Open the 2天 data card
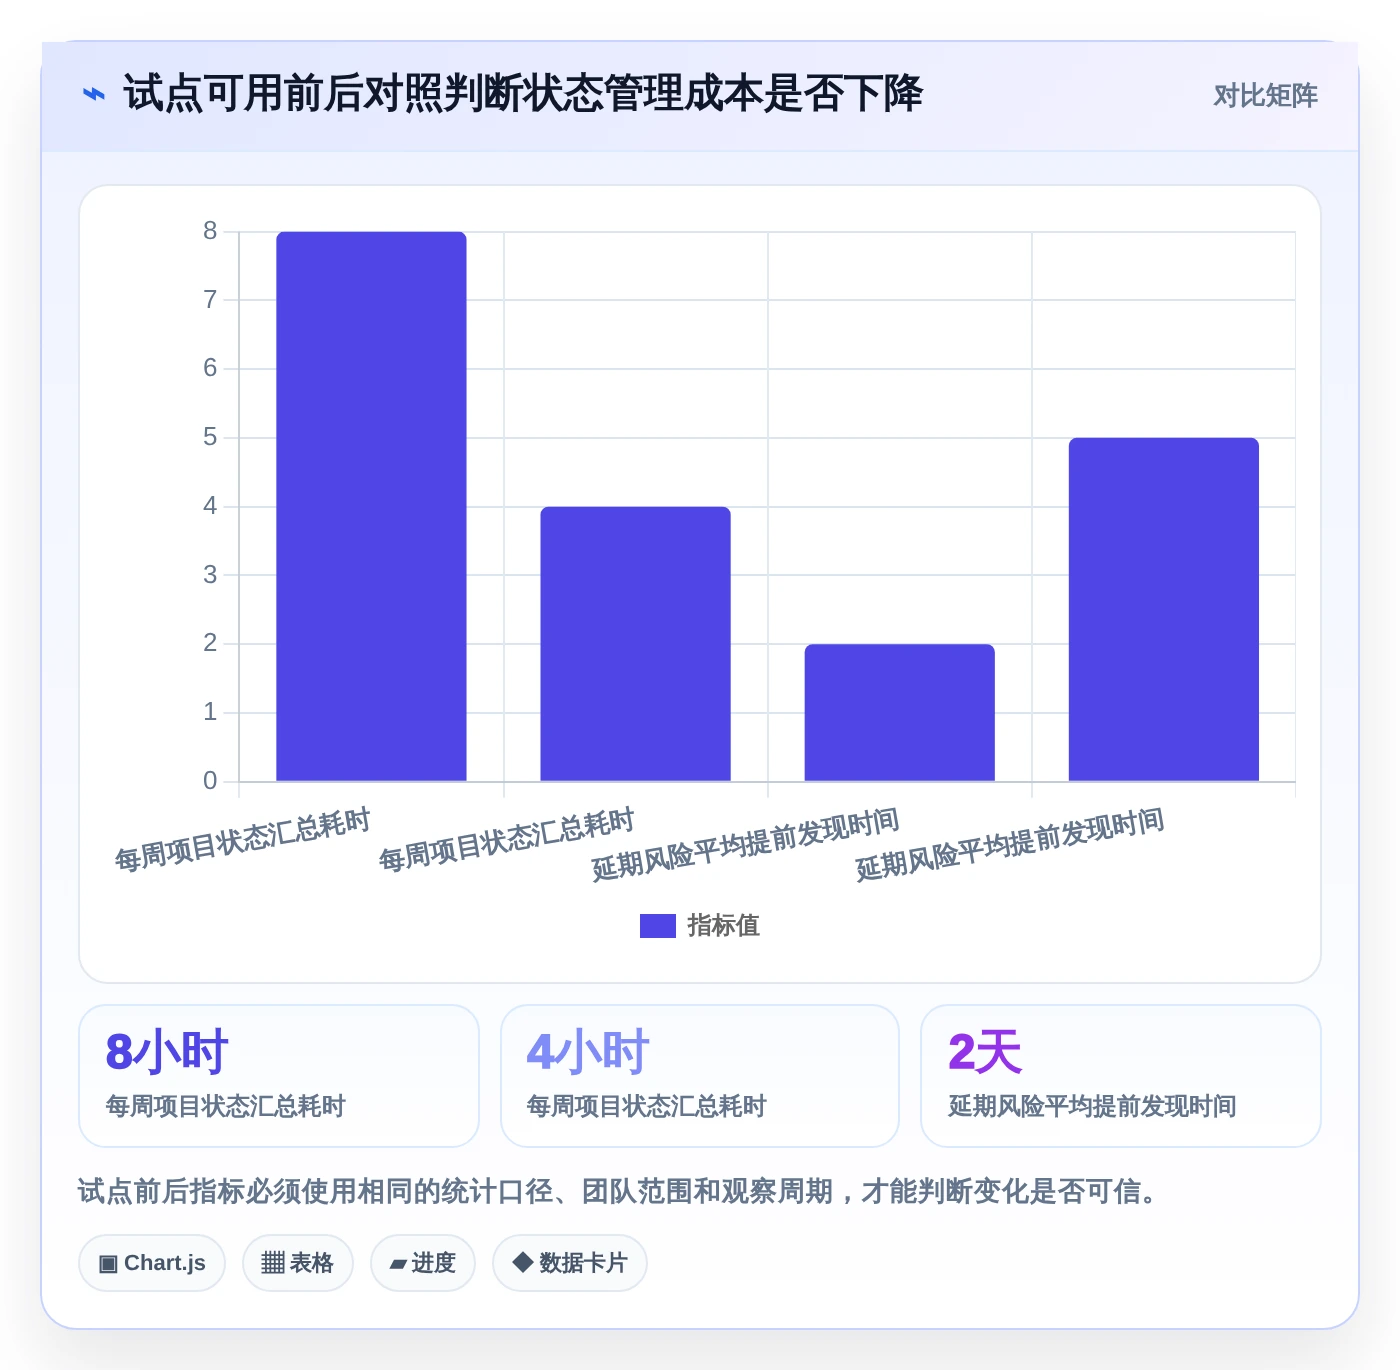 pyautogui.click(x=1121, y=1076)
